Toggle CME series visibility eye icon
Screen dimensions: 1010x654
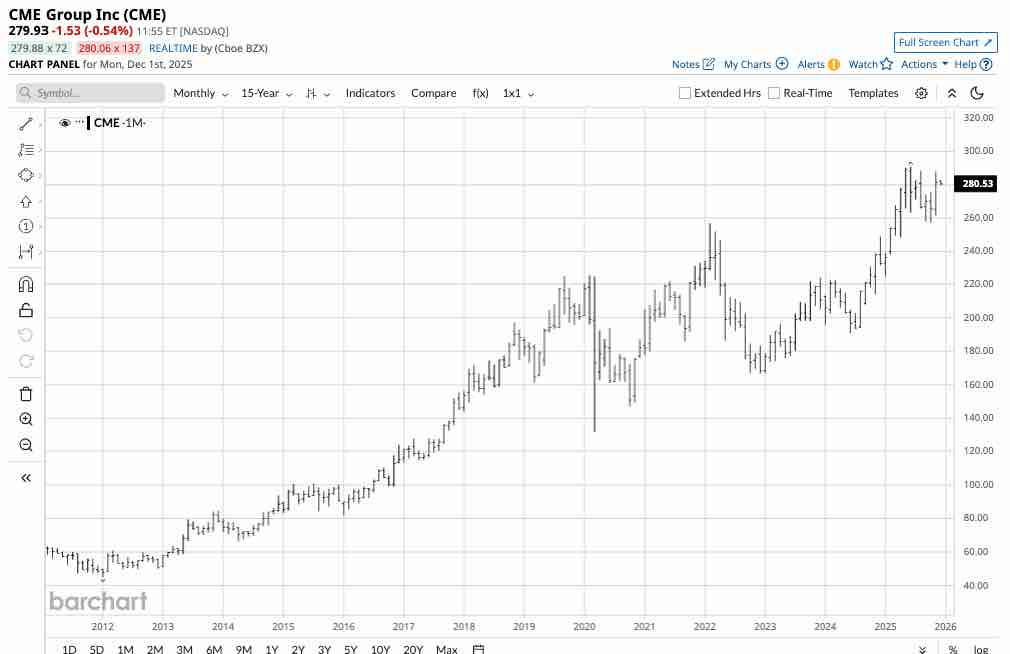coord(64,122)
